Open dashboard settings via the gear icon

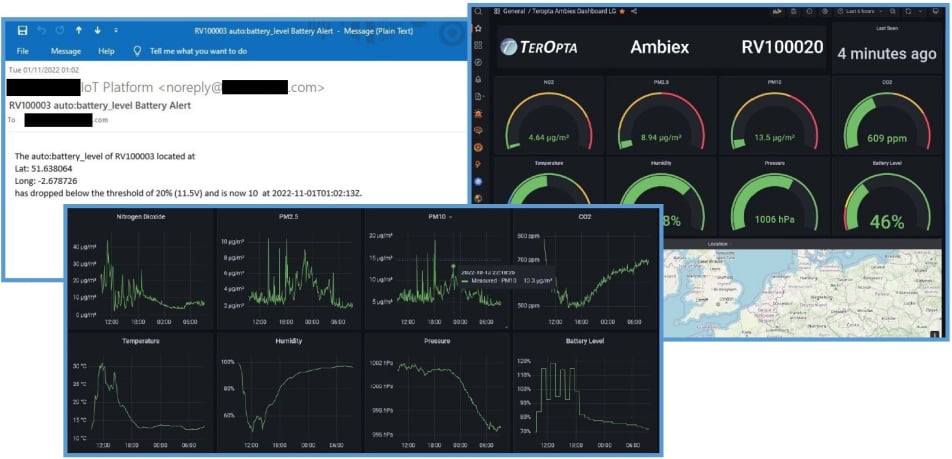[x=824, y=12]
